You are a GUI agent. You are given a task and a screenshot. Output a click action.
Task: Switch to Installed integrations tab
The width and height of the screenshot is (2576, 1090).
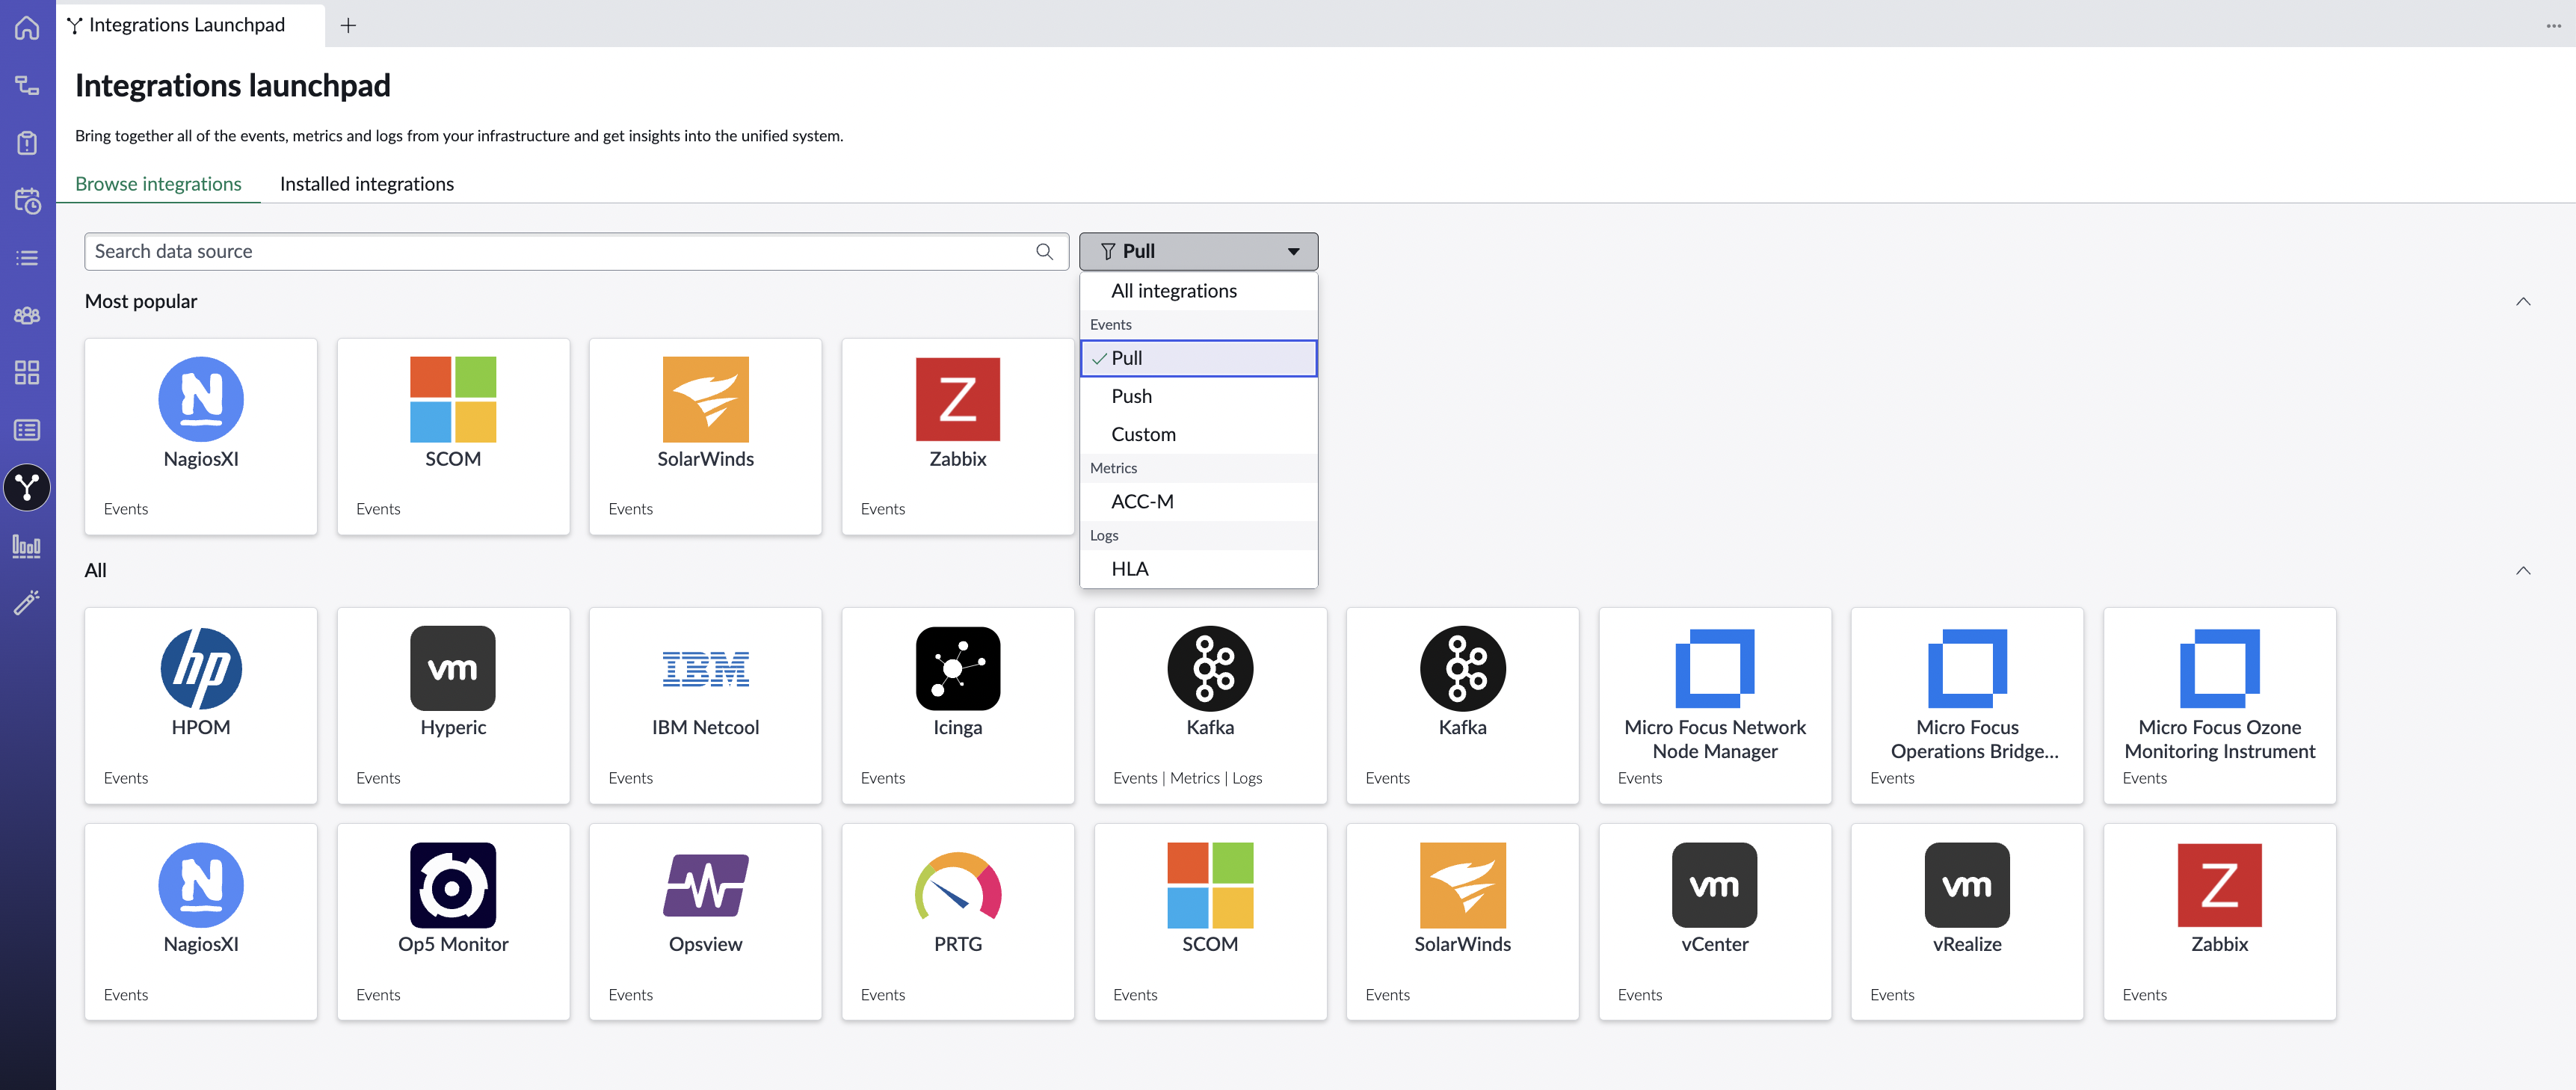click(x=367, y=184)
